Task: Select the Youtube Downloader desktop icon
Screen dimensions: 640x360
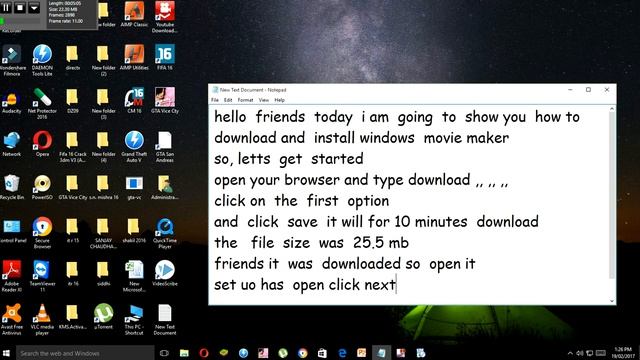Action: click(165, 16)
